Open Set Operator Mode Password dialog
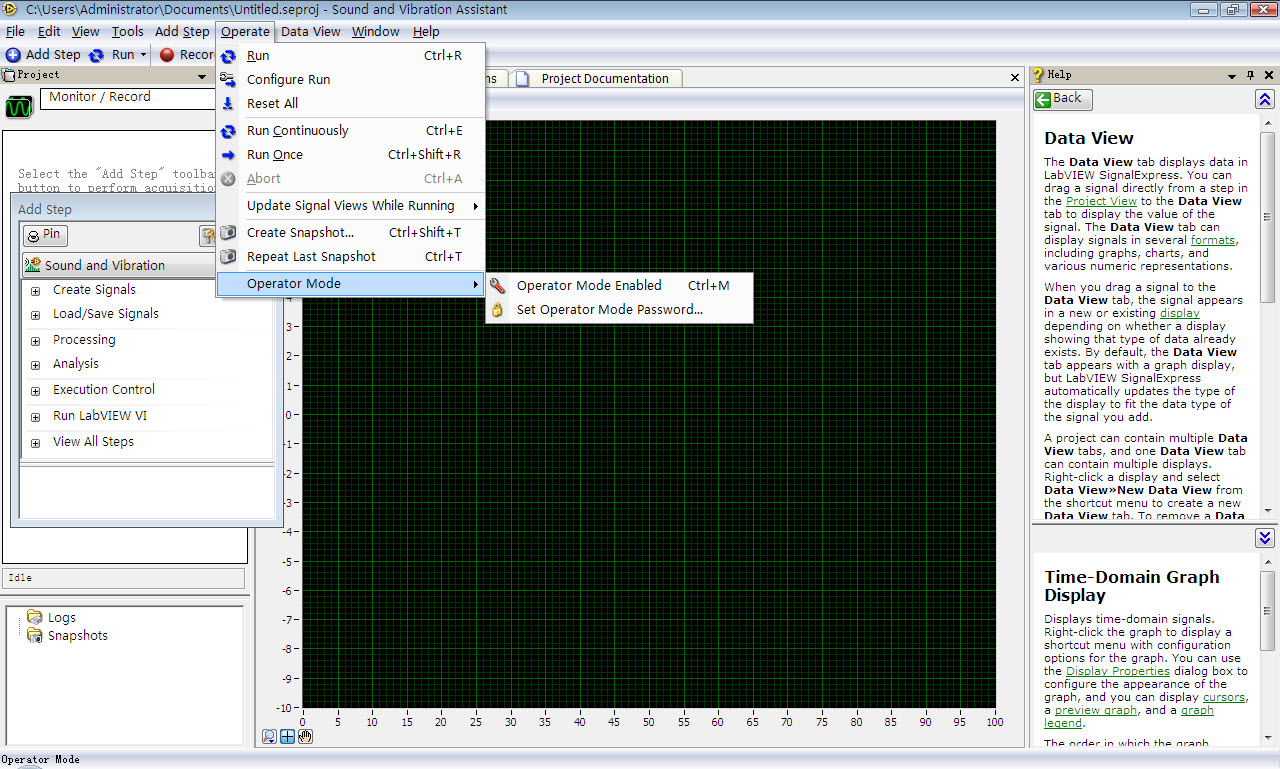1280x769 pixels. 619,310
